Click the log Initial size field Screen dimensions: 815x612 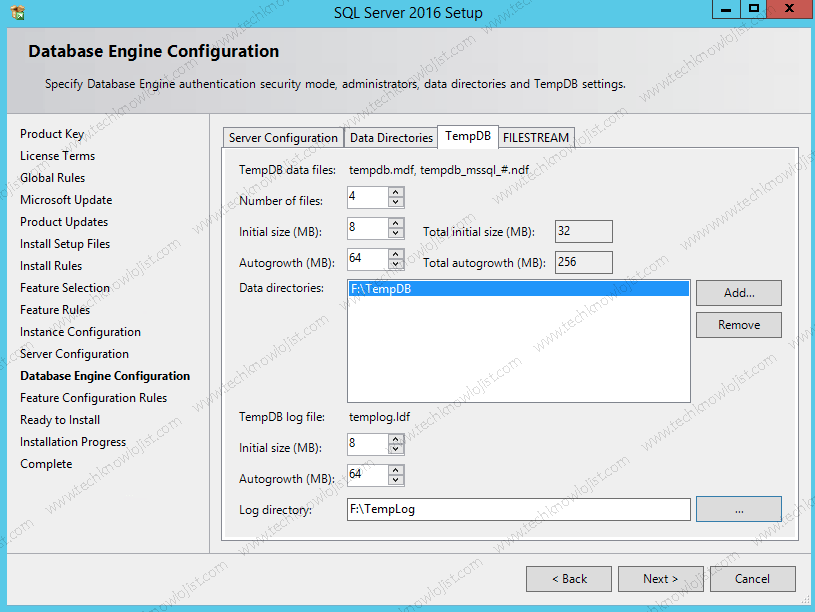click(x=367, y=444)
